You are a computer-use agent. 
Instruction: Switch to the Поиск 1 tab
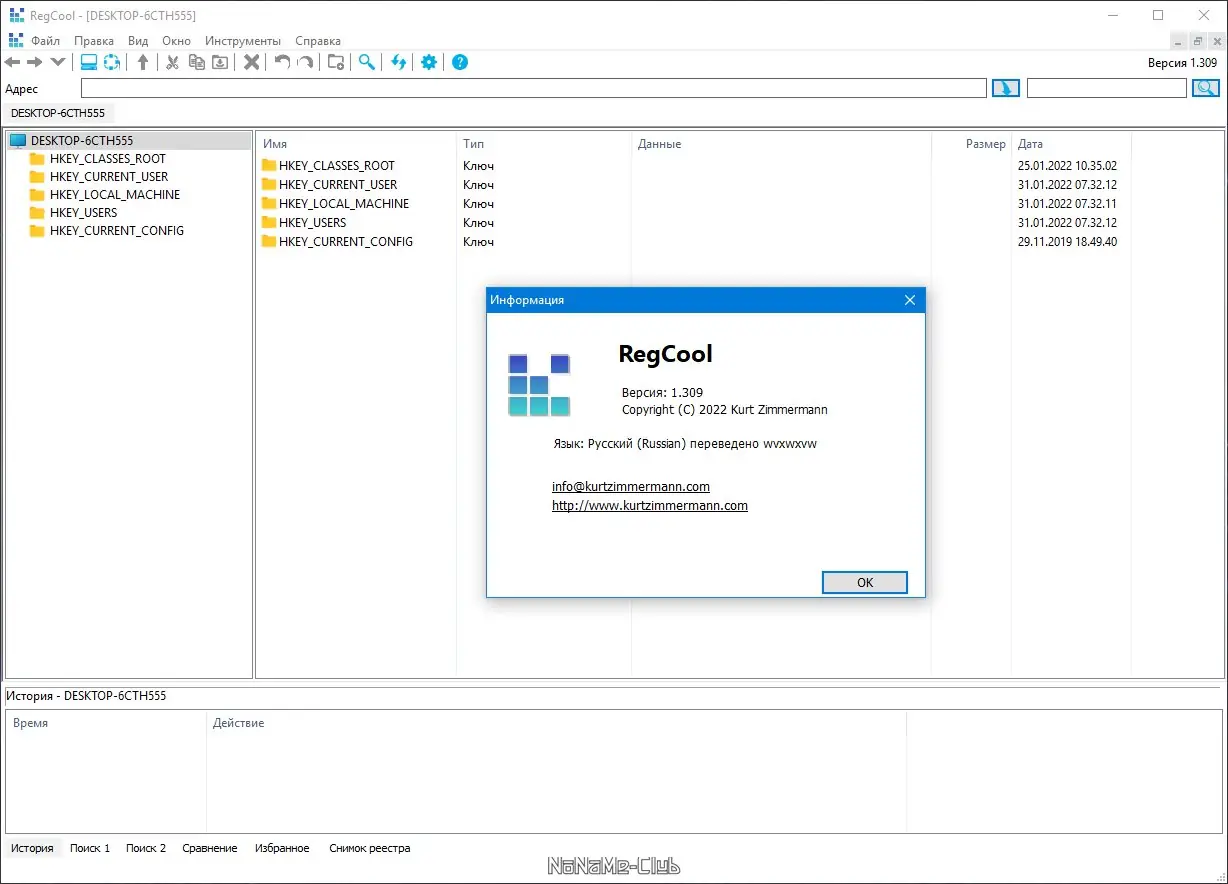point(90,848)
